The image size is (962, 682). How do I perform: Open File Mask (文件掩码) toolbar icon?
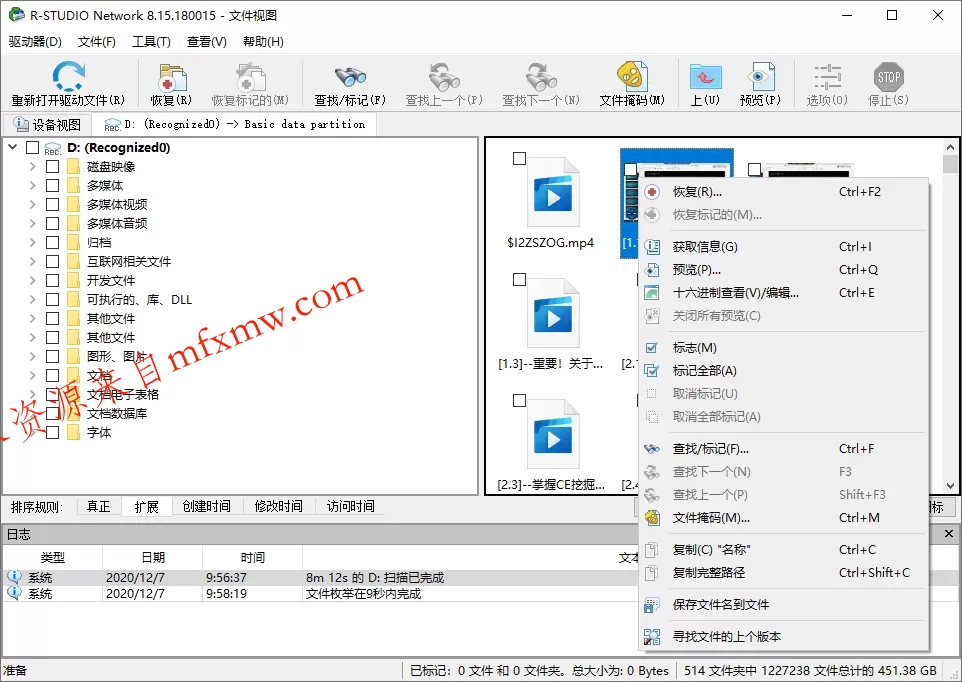632,77
